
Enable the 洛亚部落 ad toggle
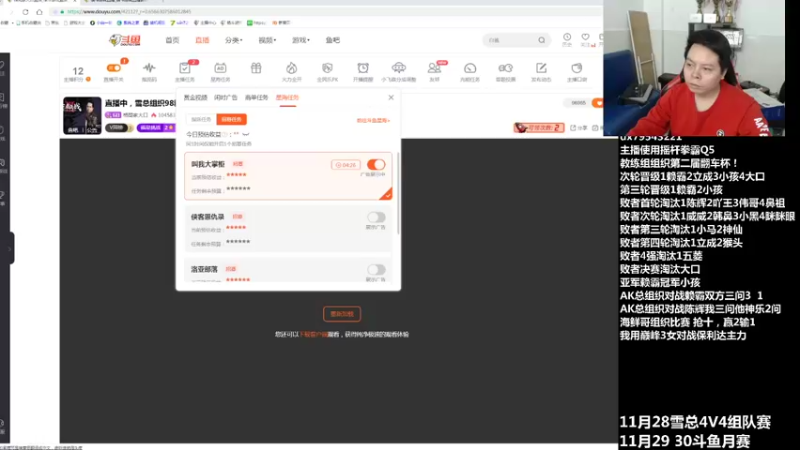point(376,270)
